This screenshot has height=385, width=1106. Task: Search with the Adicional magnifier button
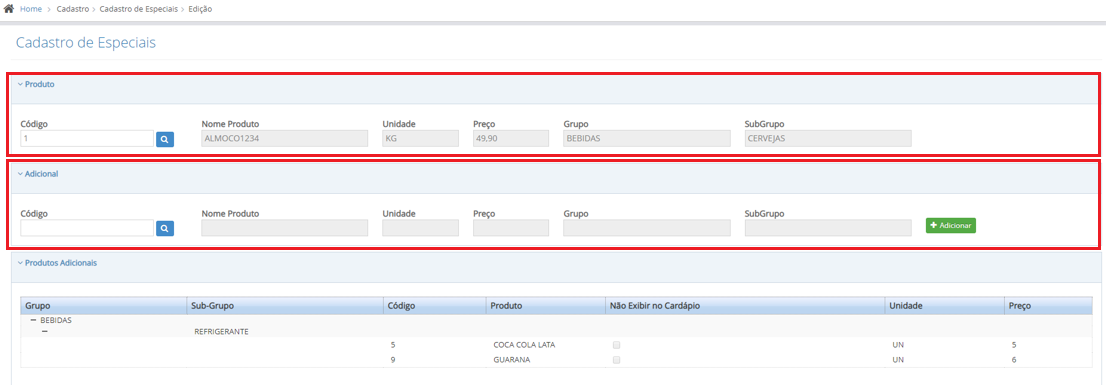165,228
